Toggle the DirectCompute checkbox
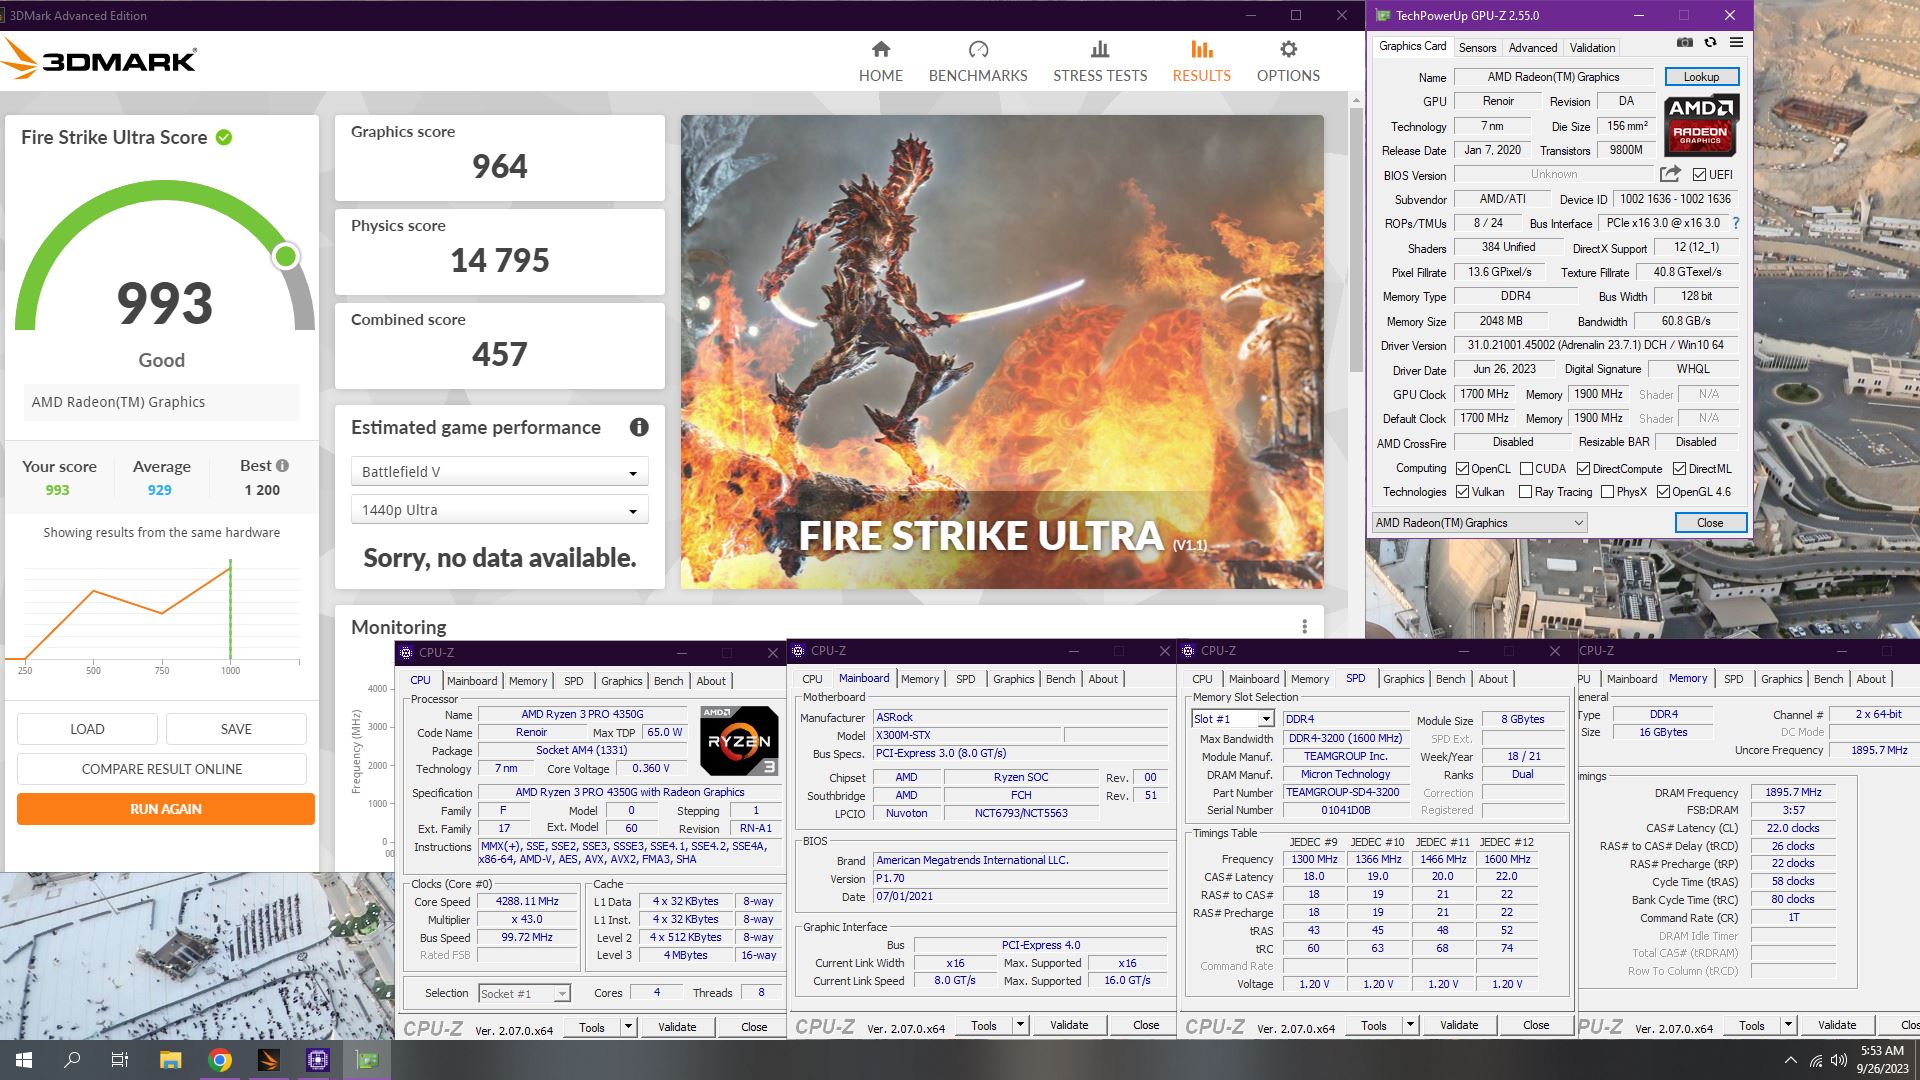The width and height of the screenshot is (1920, 1080). click(1583, 469)
